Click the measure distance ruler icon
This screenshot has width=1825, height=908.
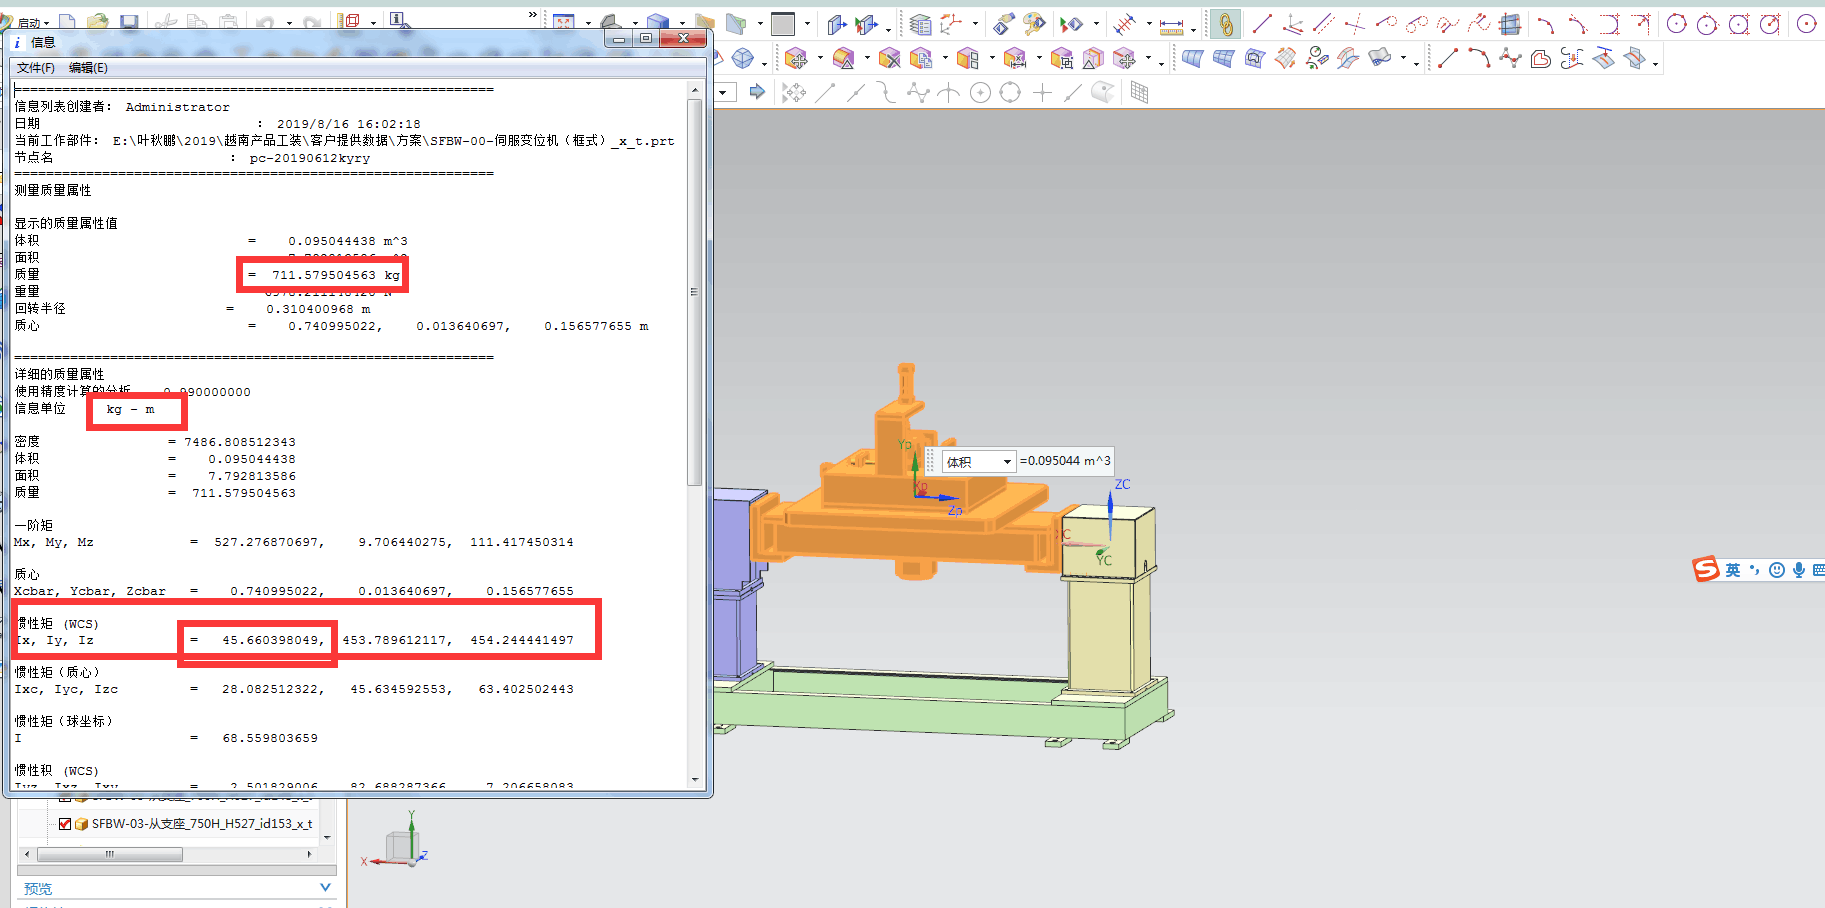click(1171, 25)
